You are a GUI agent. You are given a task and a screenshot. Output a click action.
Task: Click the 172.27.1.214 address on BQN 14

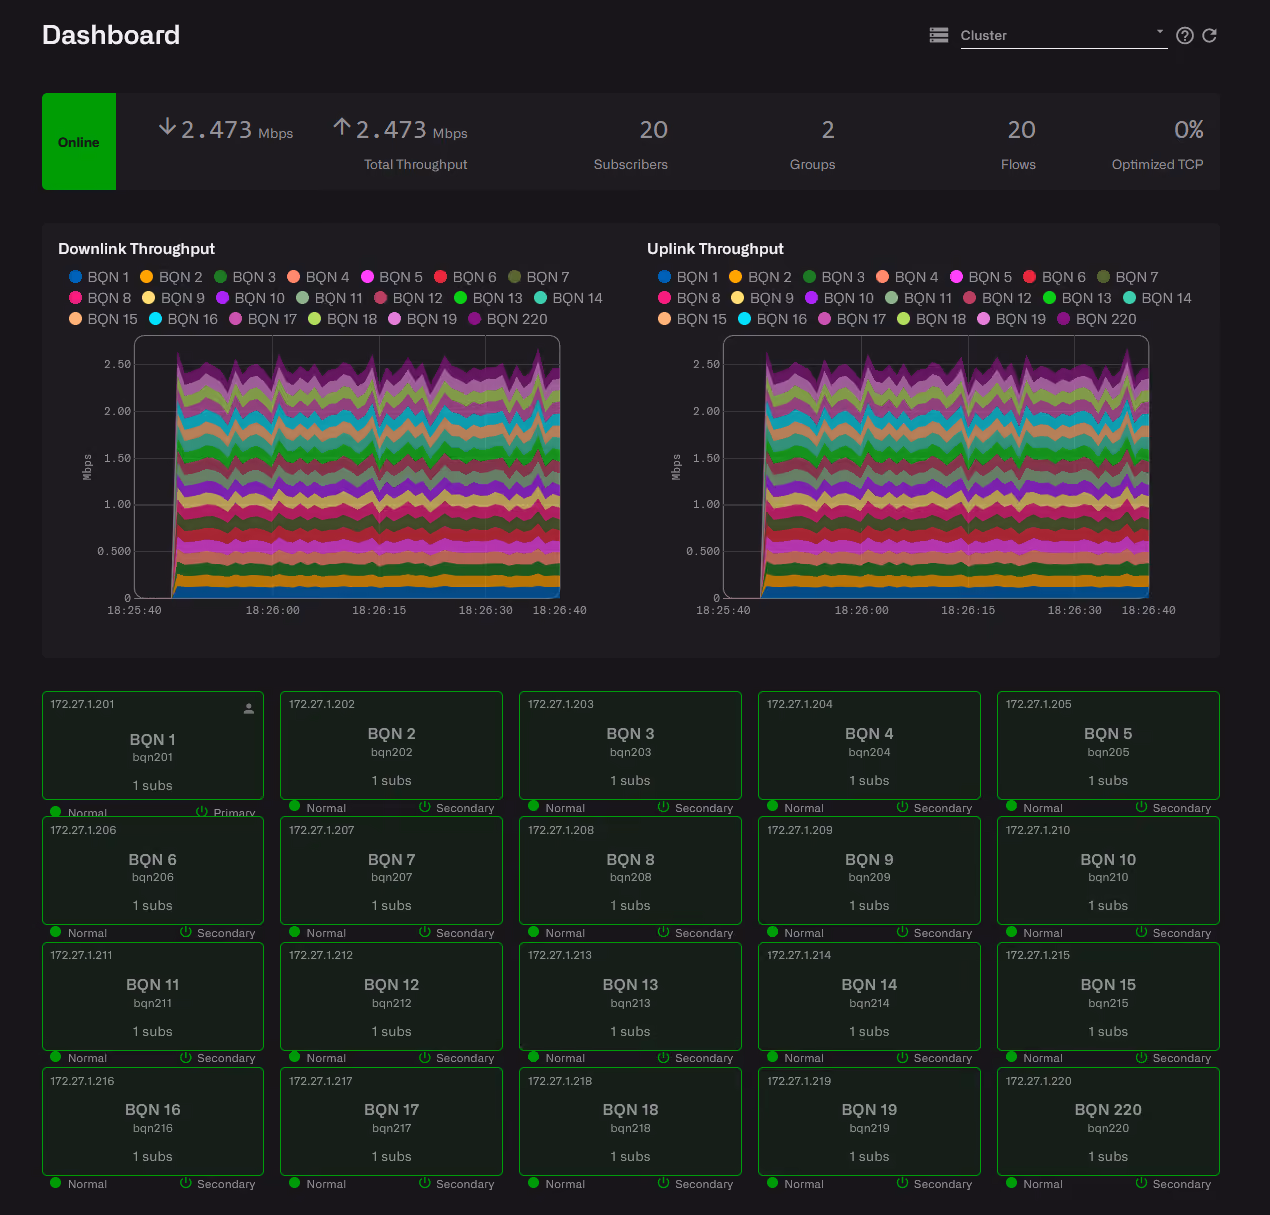(799, 955)
